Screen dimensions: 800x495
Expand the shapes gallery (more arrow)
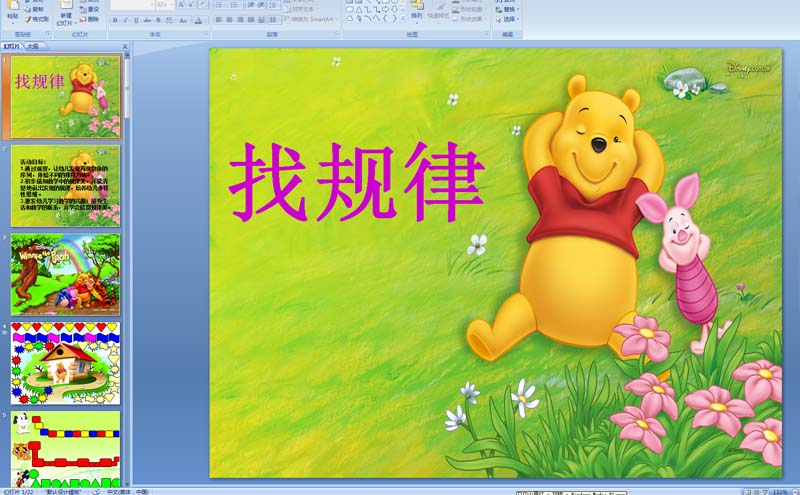[403, 18]
